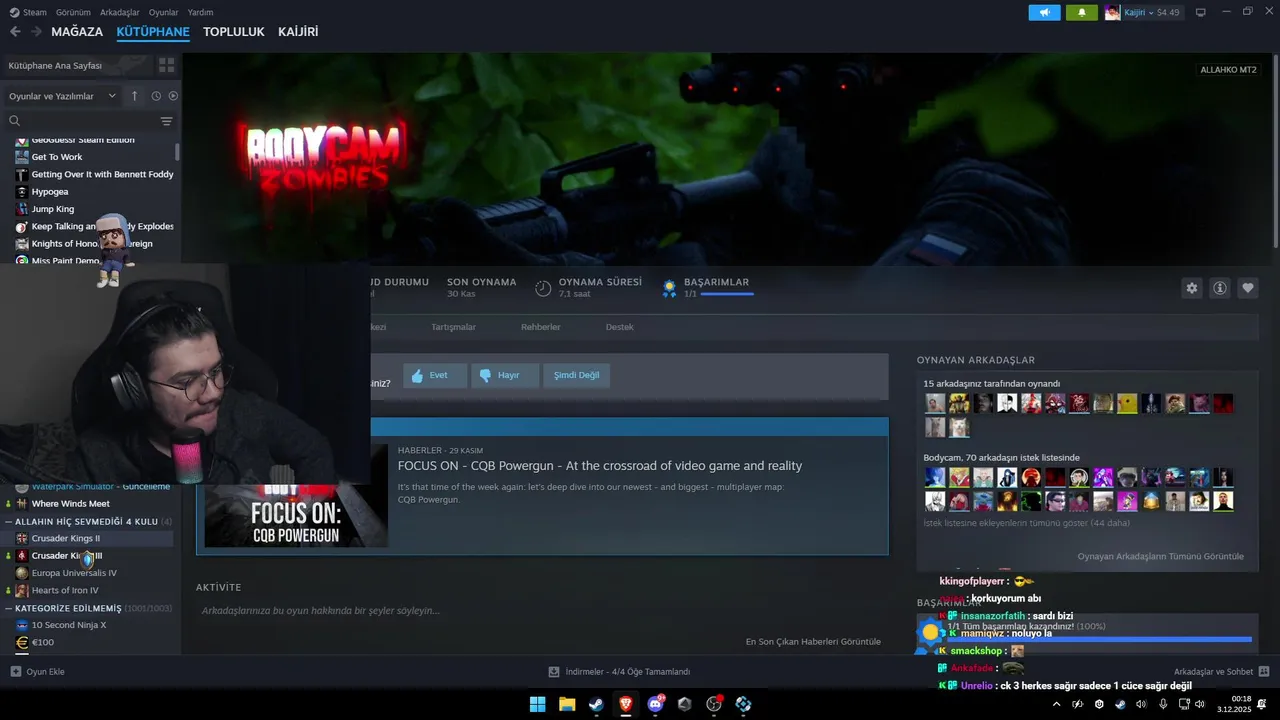Go to MAĞAZA tab
The height and width of the screenshot is (720, 1280).
(x=77, y=32)
